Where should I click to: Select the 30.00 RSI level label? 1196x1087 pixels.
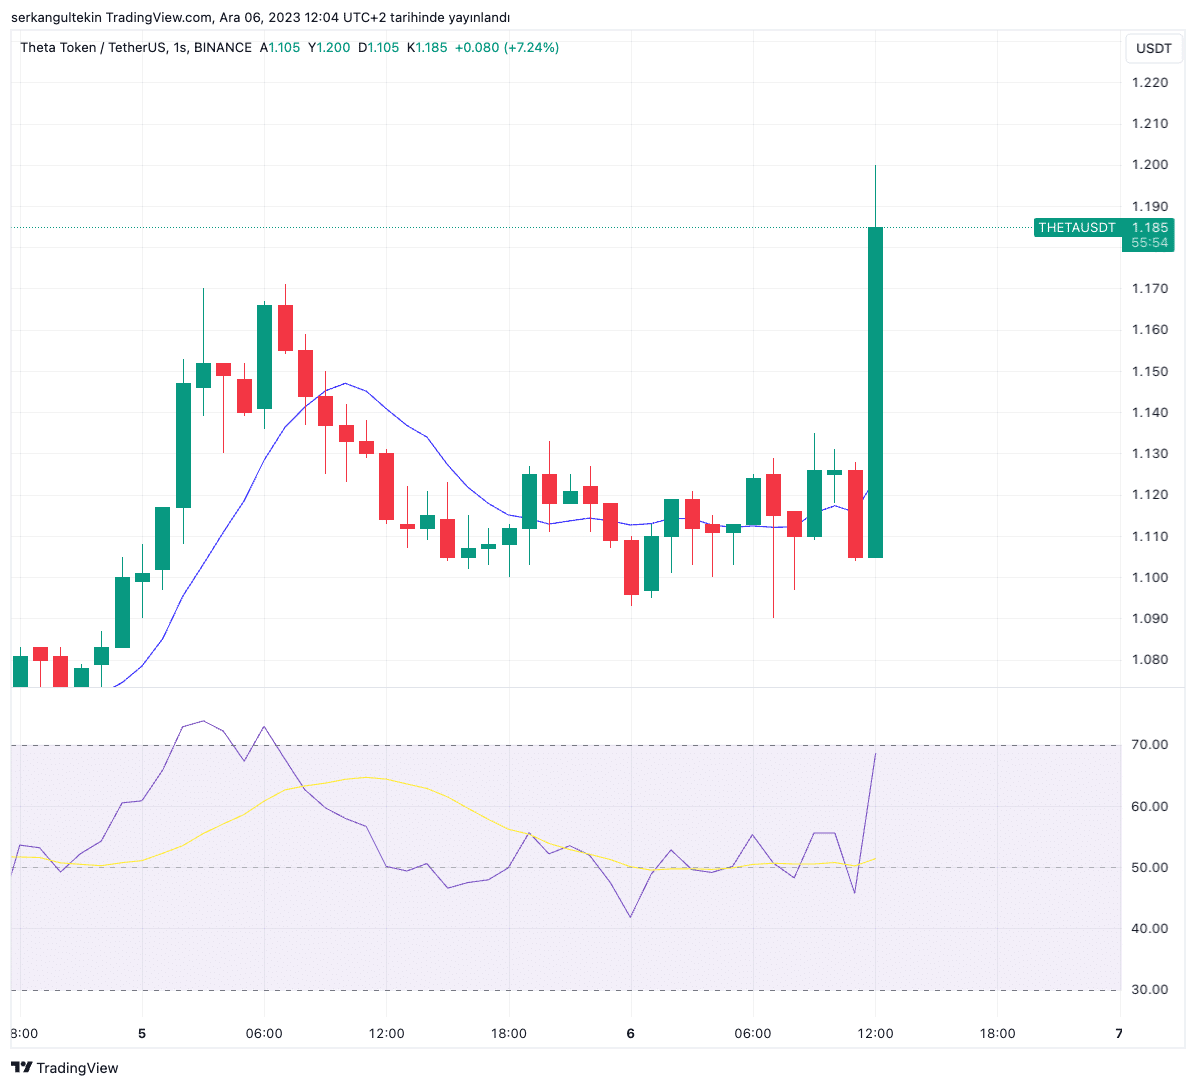(1149, 990)
